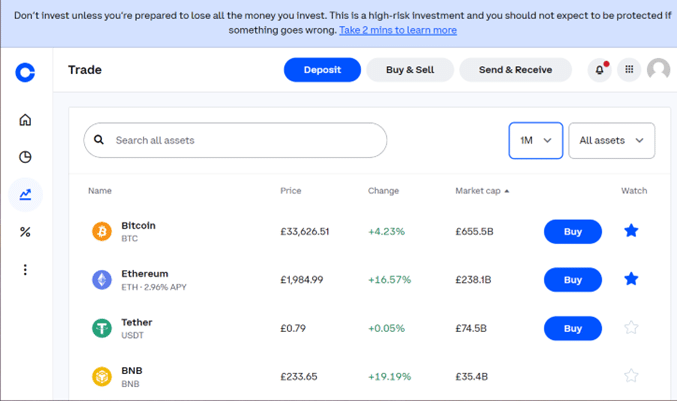Remove Bitcoin from watchlist via star
677x401 pixels.
point(631,231)
